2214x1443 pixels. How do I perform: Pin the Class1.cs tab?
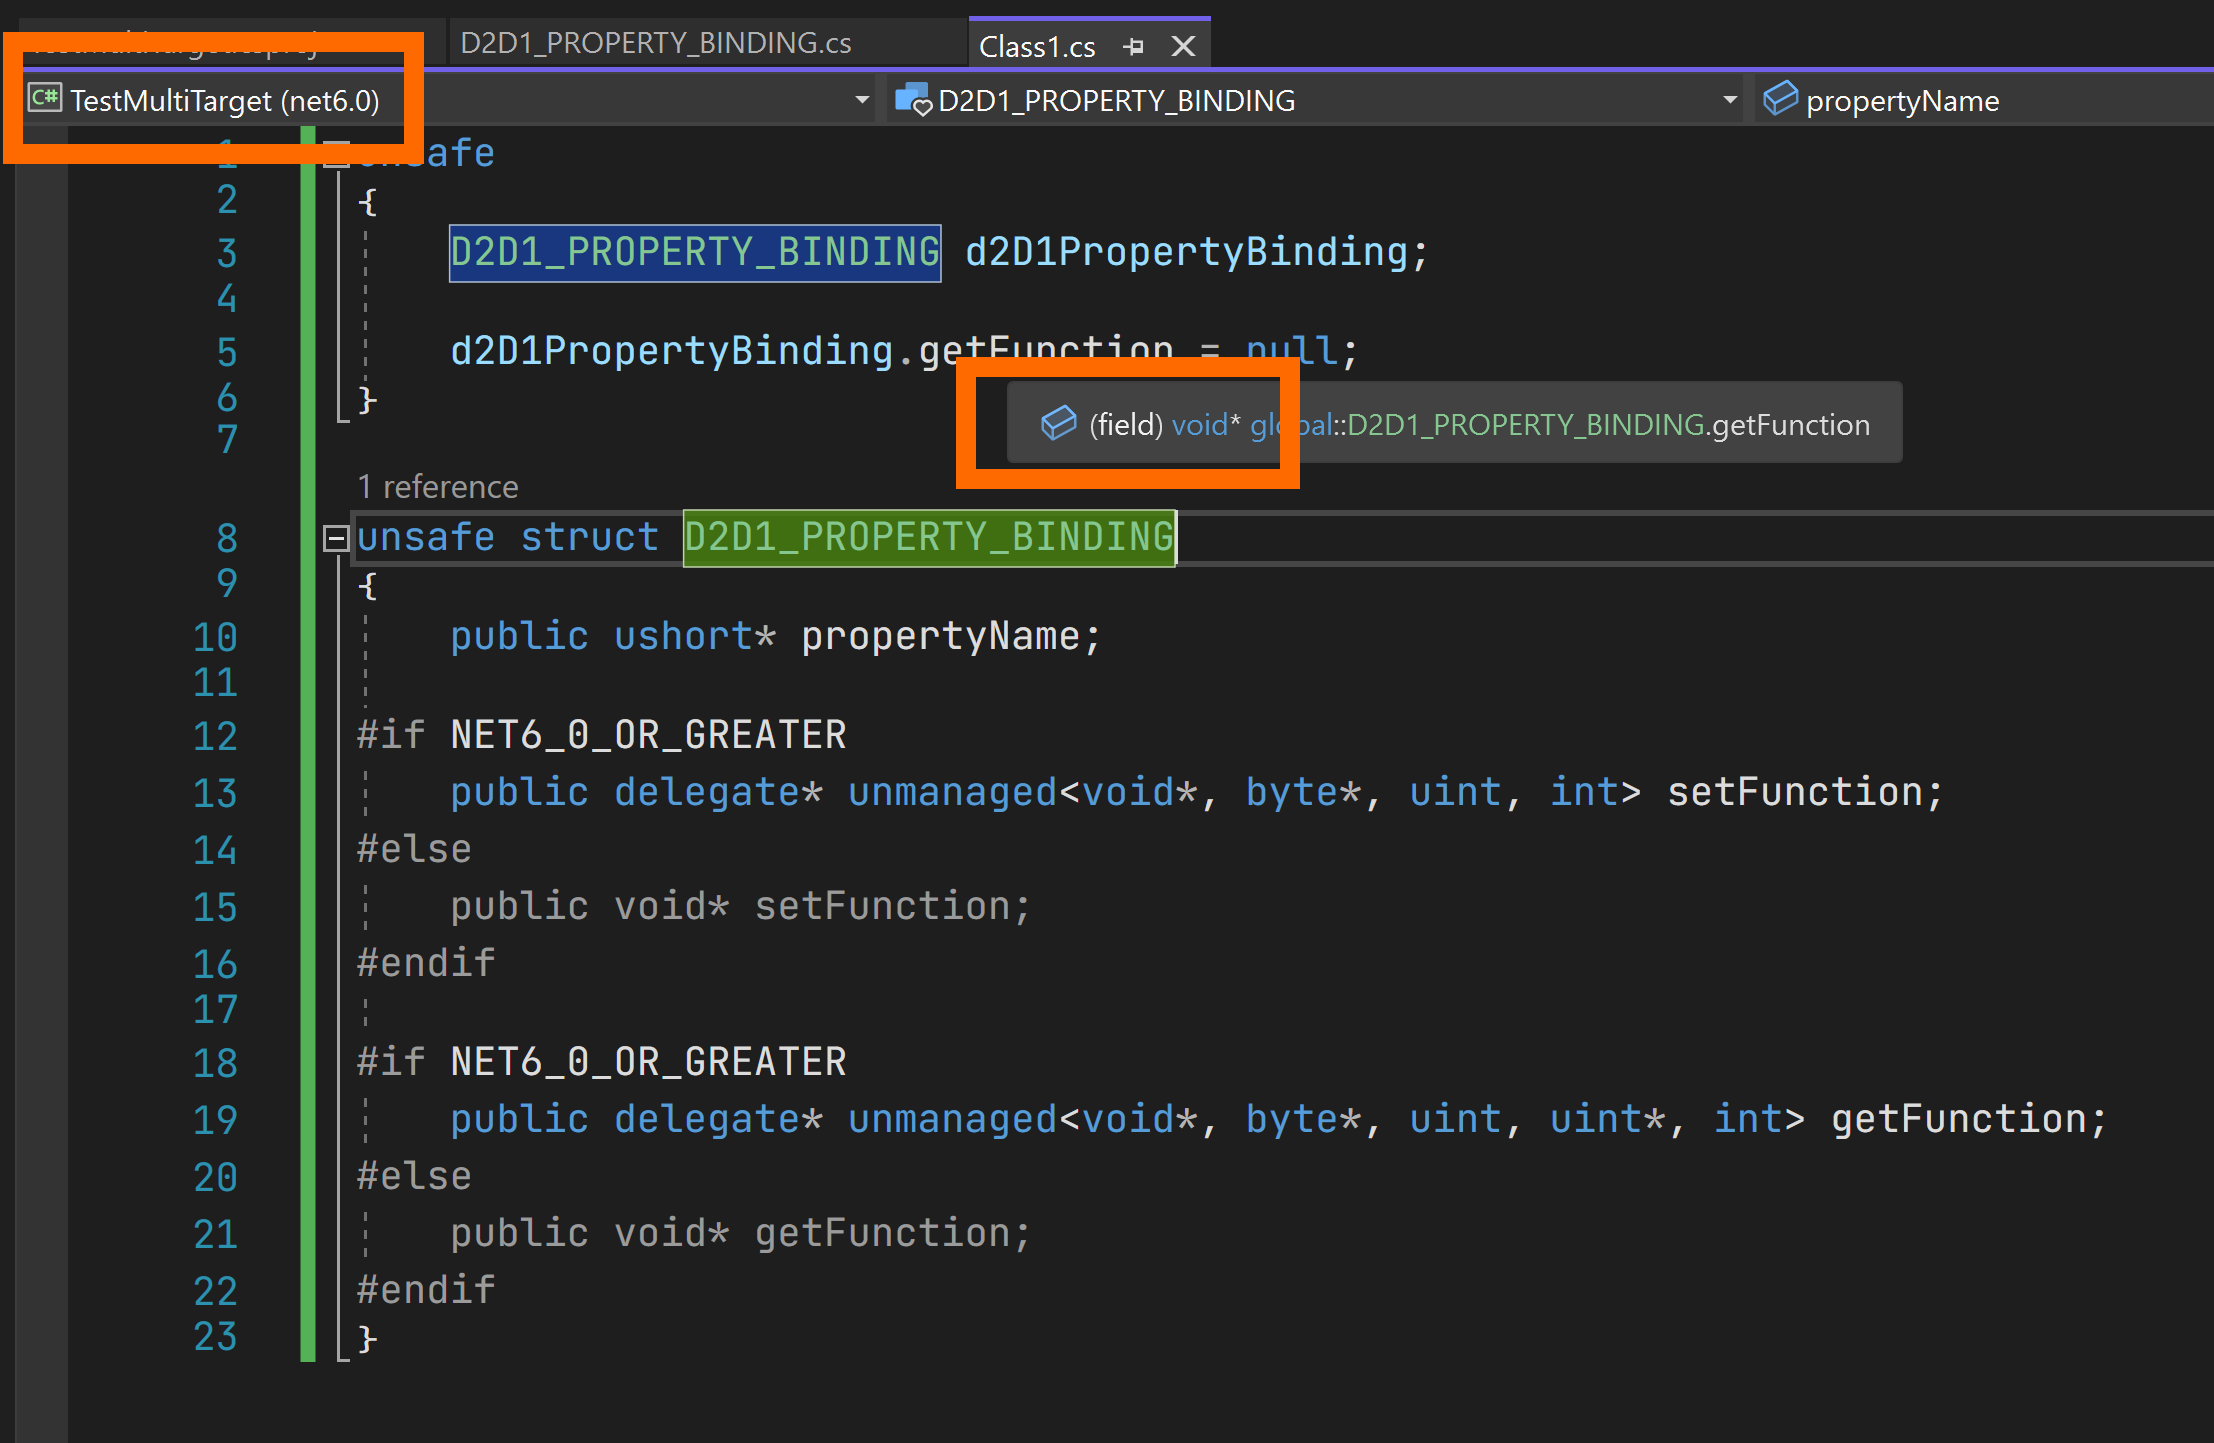(x=1133, y=46)
